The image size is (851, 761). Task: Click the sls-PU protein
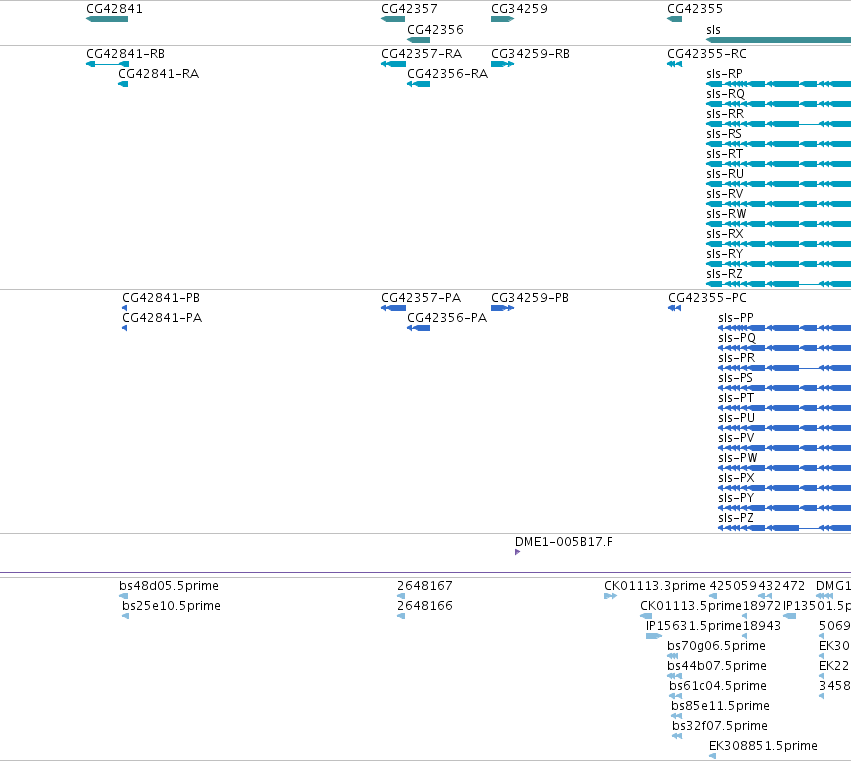(784, 428)
